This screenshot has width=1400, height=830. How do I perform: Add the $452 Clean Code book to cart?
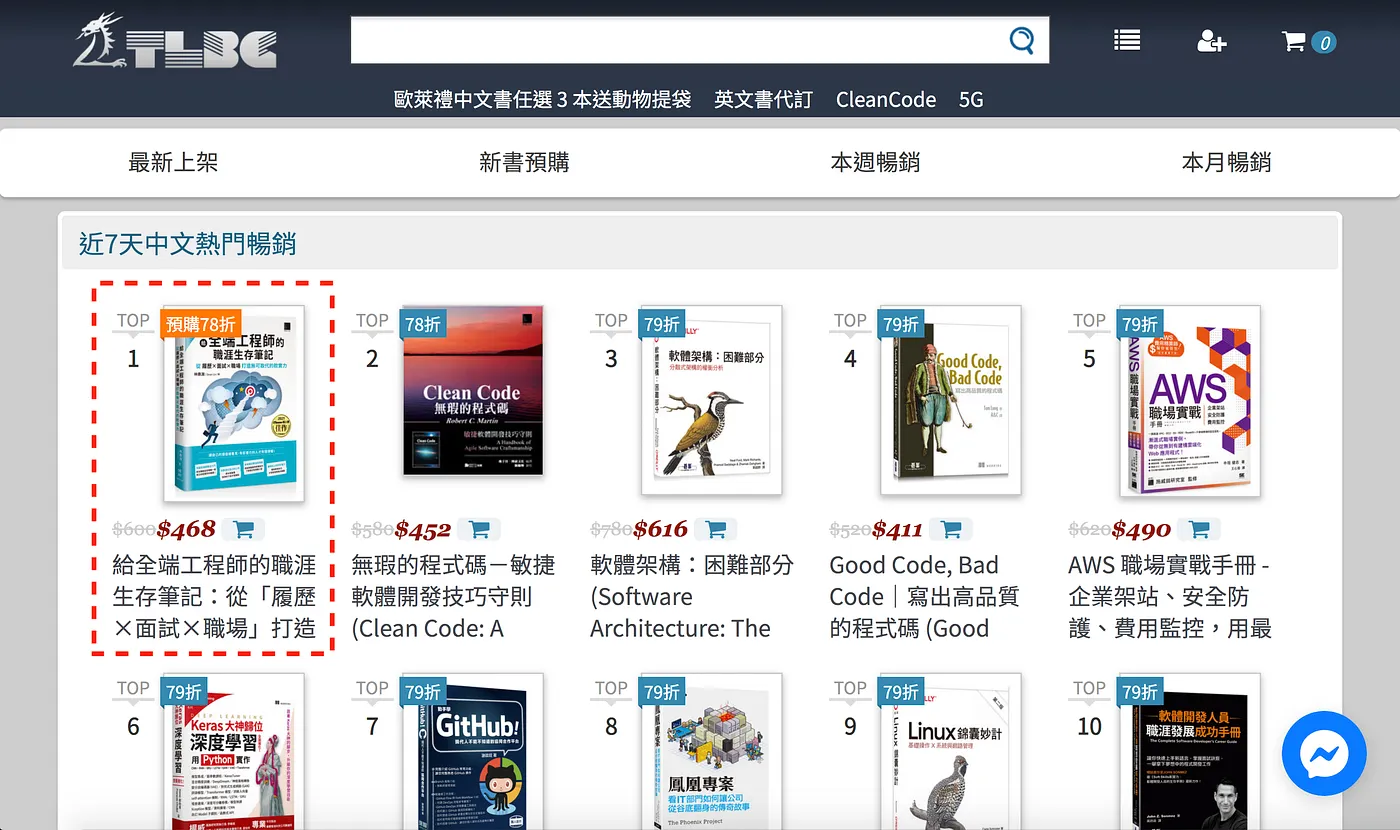[x=479, y=529]
